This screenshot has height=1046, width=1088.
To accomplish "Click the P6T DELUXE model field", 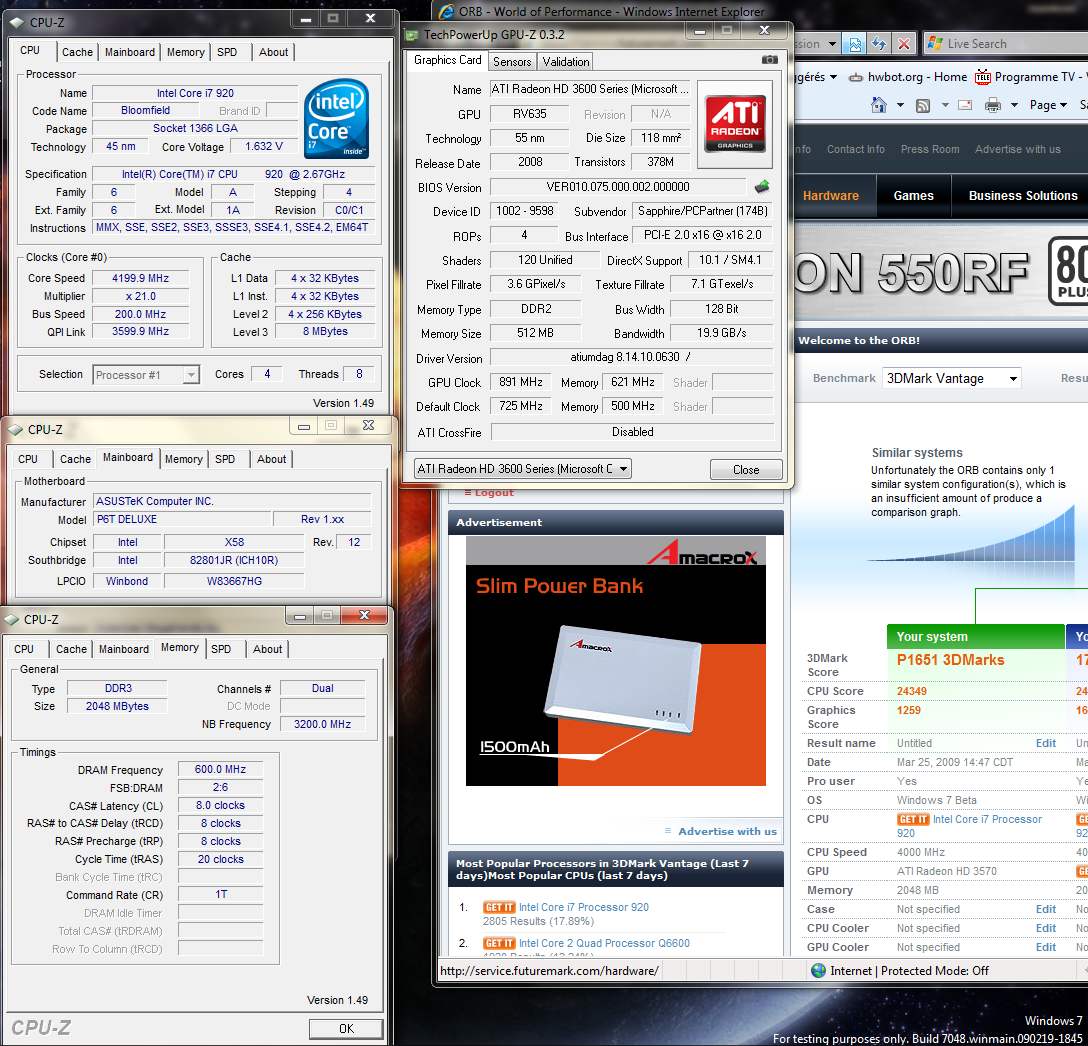I will tap(182, 519).
